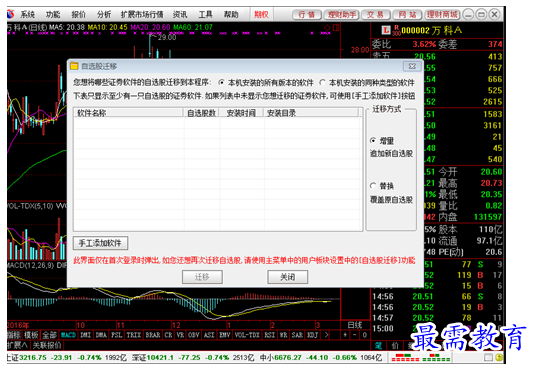Click the 0 reset button on chart
This screenshot has height=369, width=535.
click(364, 335)
